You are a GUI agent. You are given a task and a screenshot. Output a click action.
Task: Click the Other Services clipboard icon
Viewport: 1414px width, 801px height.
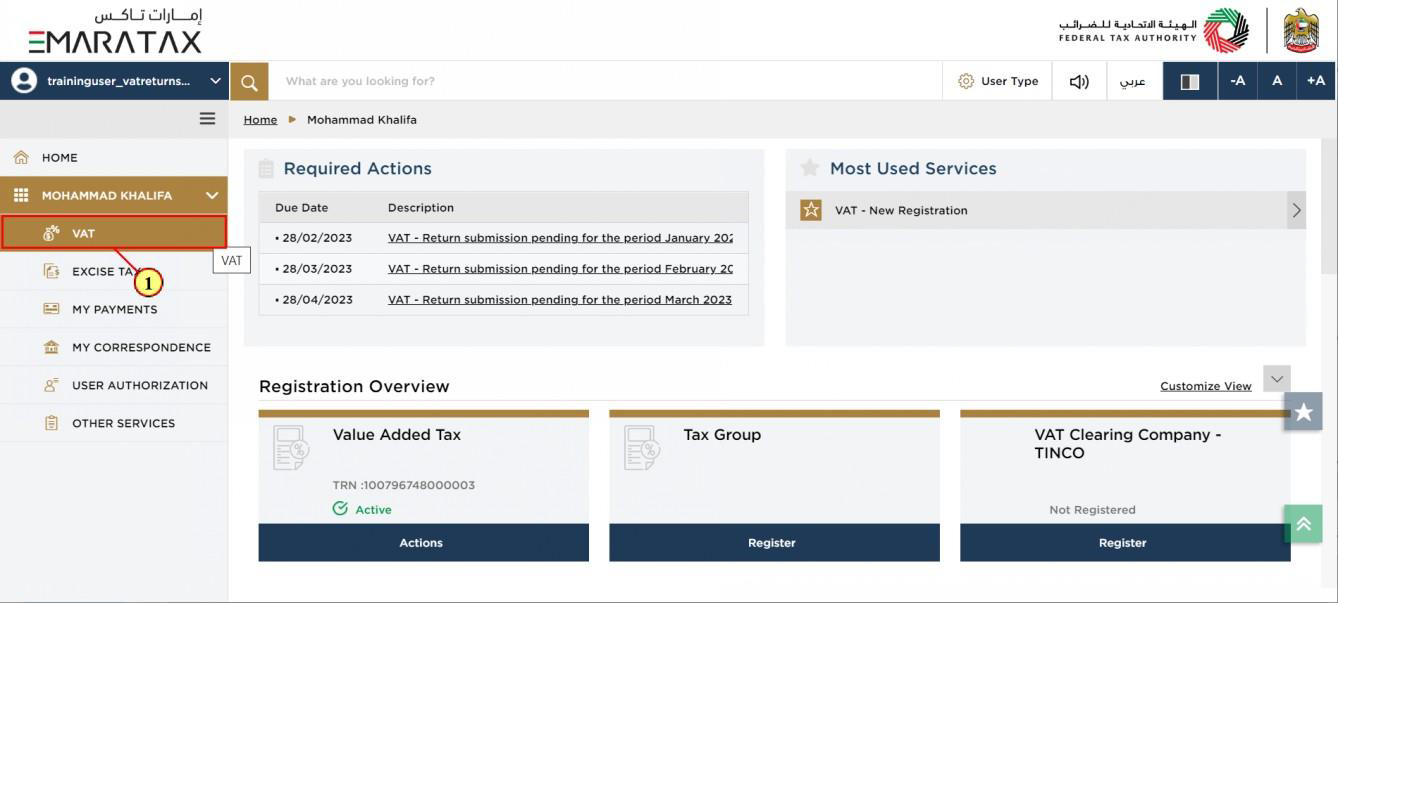[51, 423]
